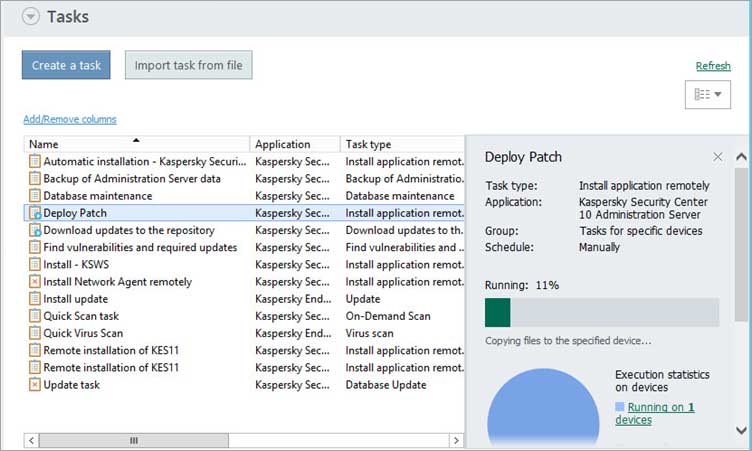Click Virus scan task type cell

[369, 333]
